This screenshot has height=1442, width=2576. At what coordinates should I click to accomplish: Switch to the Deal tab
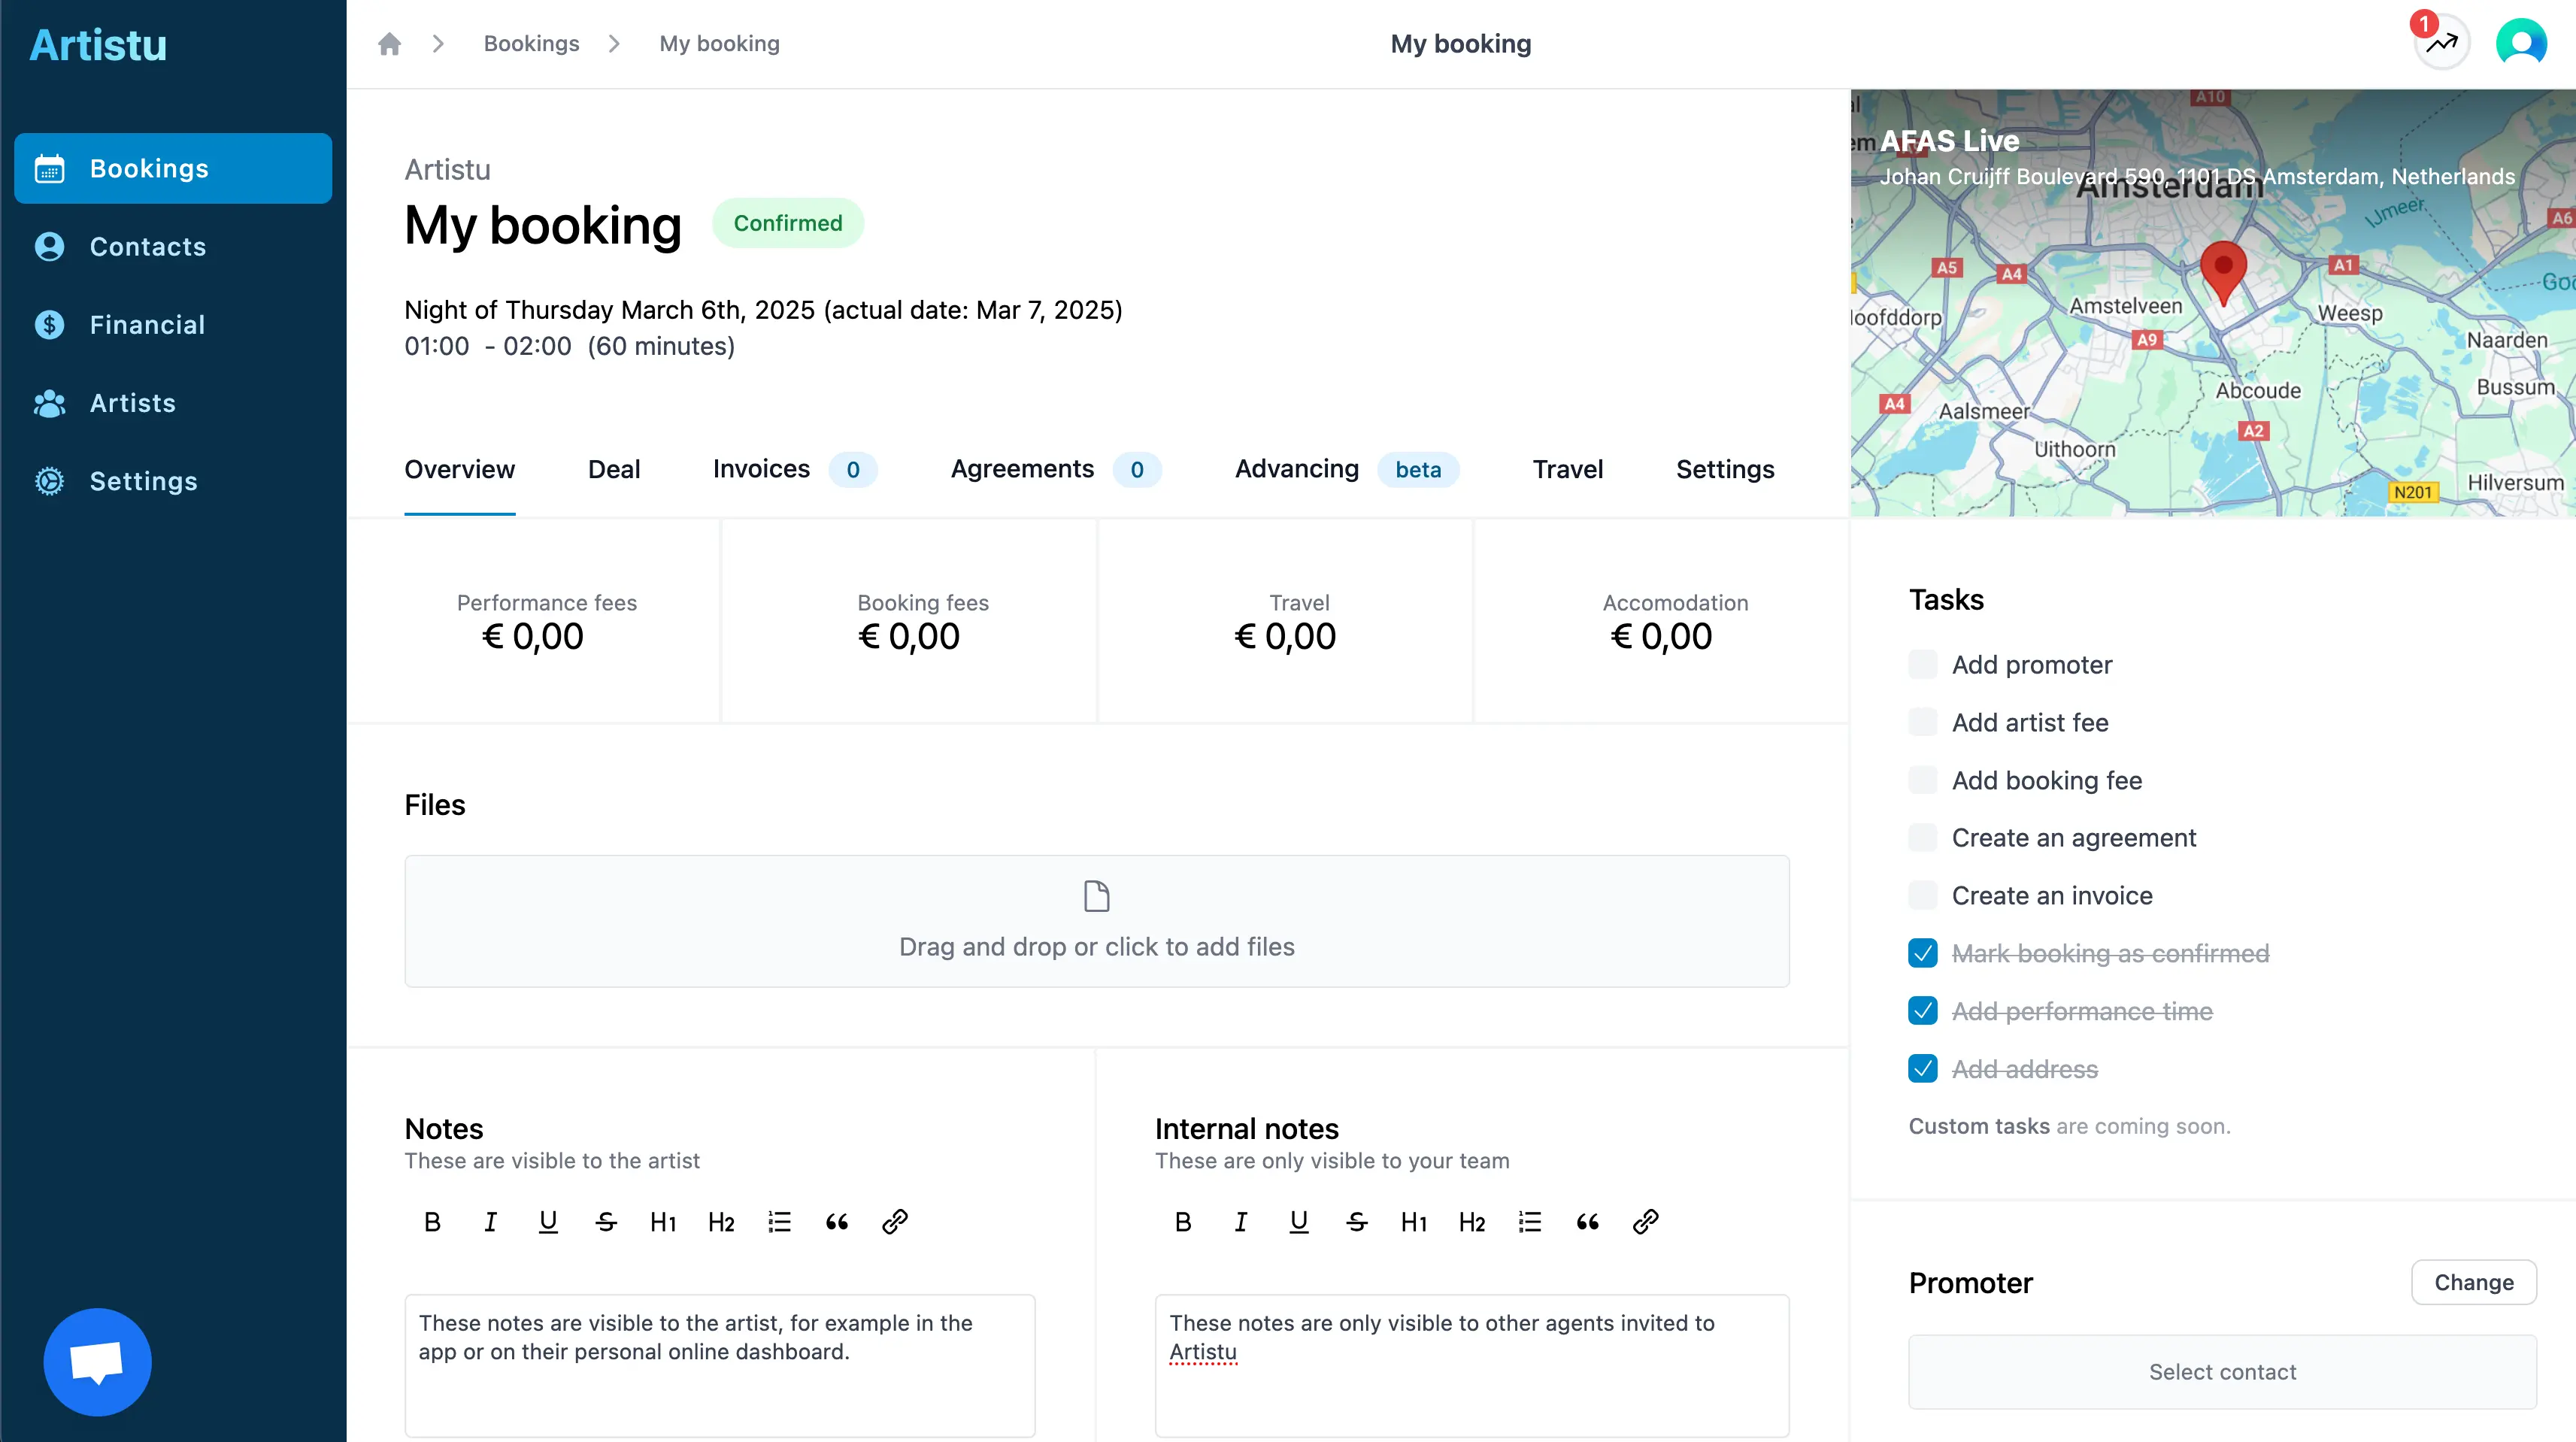613,470
